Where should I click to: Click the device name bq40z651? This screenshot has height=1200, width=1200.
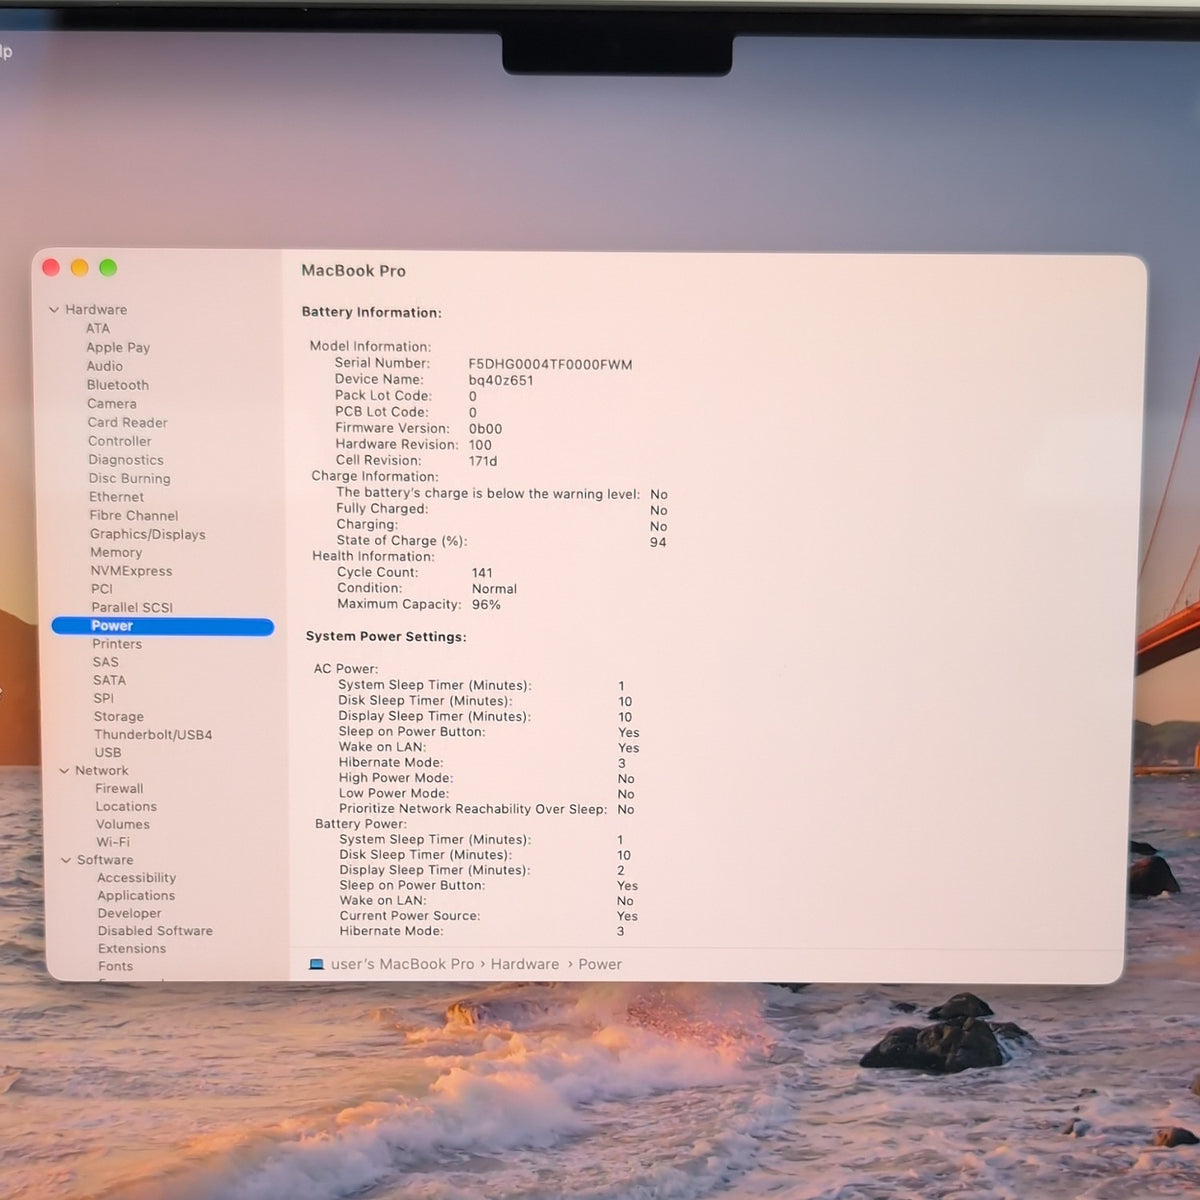coord(501,381)
